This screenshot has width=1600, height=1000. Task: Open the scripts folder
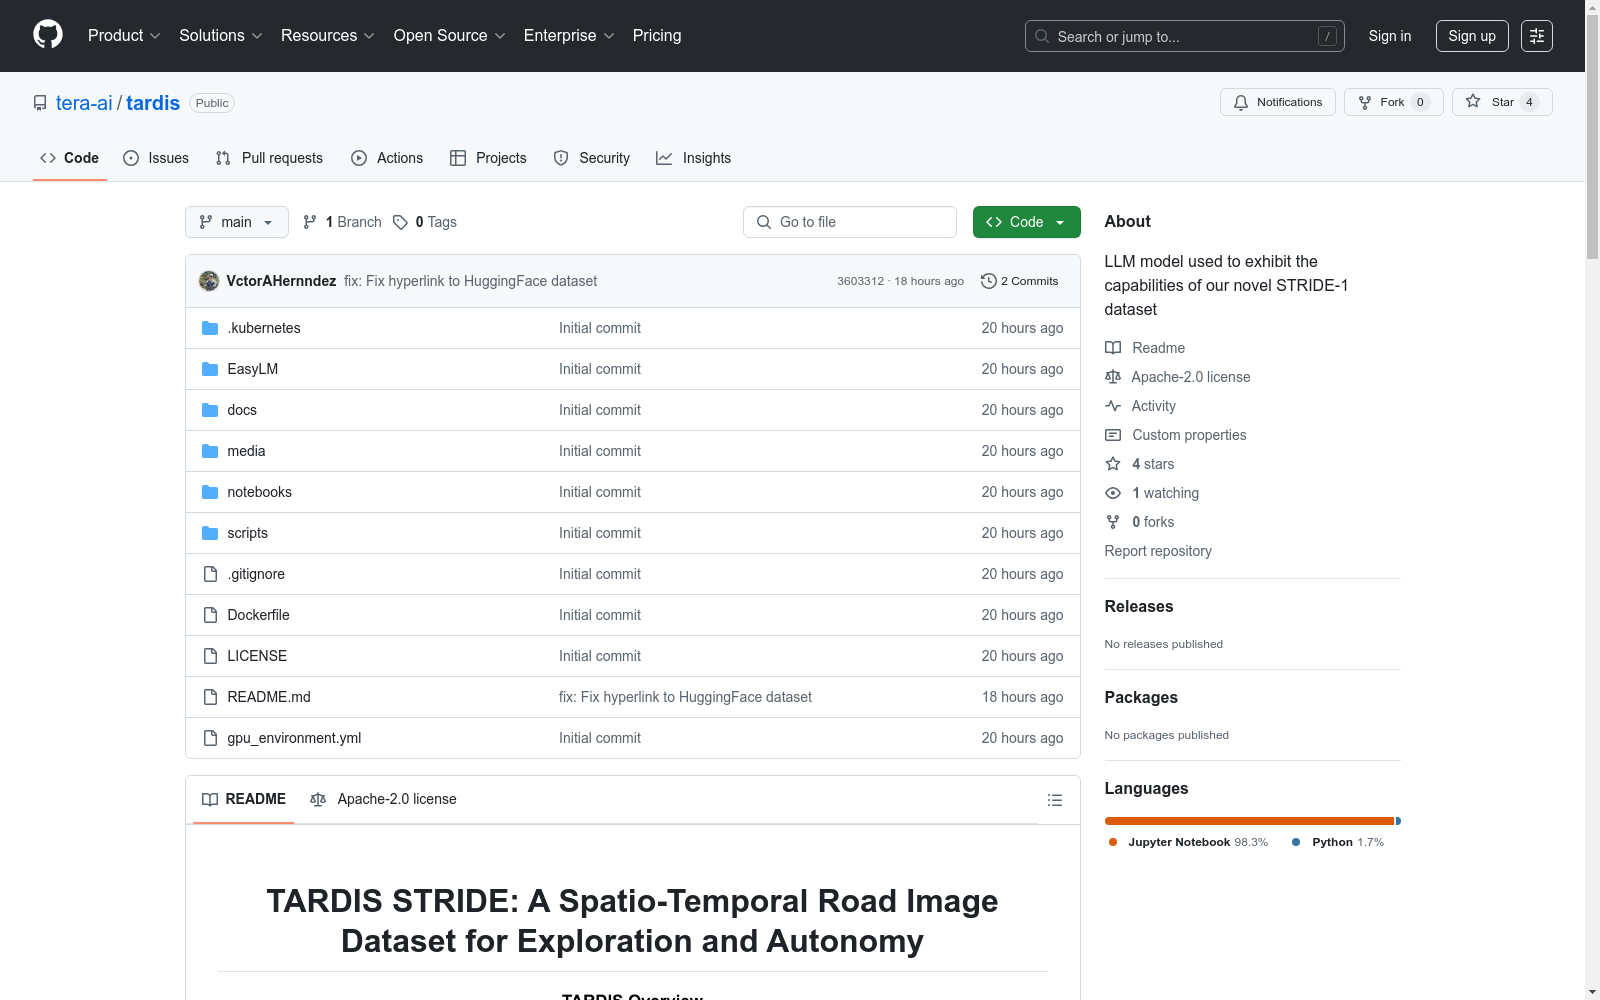pyautogui.click(x=247, y=533)
